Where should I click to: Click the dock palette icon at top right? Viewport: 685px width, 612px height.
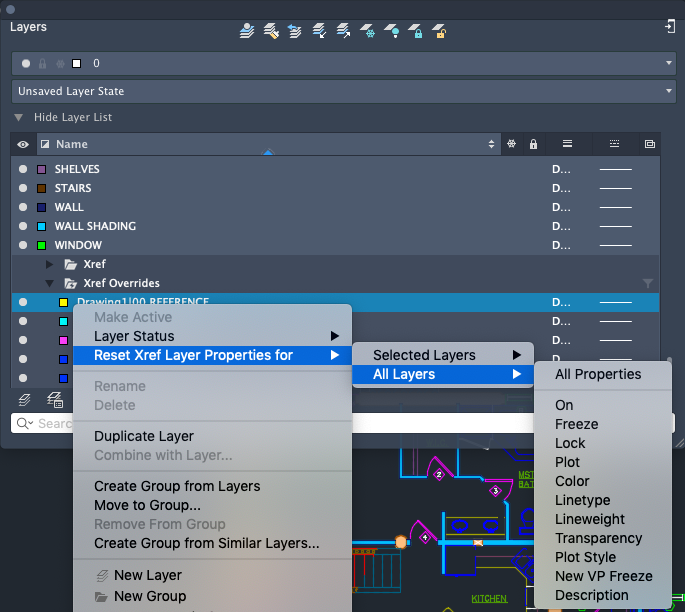point(670,27)
